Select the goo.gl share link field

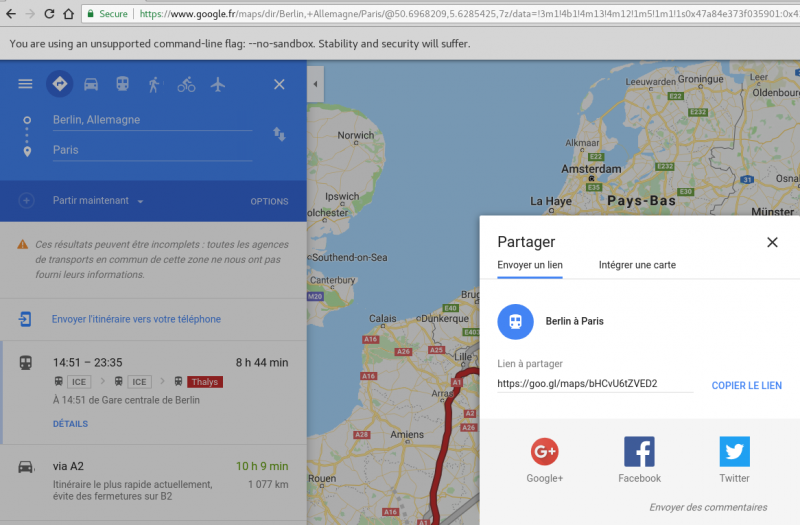[595, 384]
